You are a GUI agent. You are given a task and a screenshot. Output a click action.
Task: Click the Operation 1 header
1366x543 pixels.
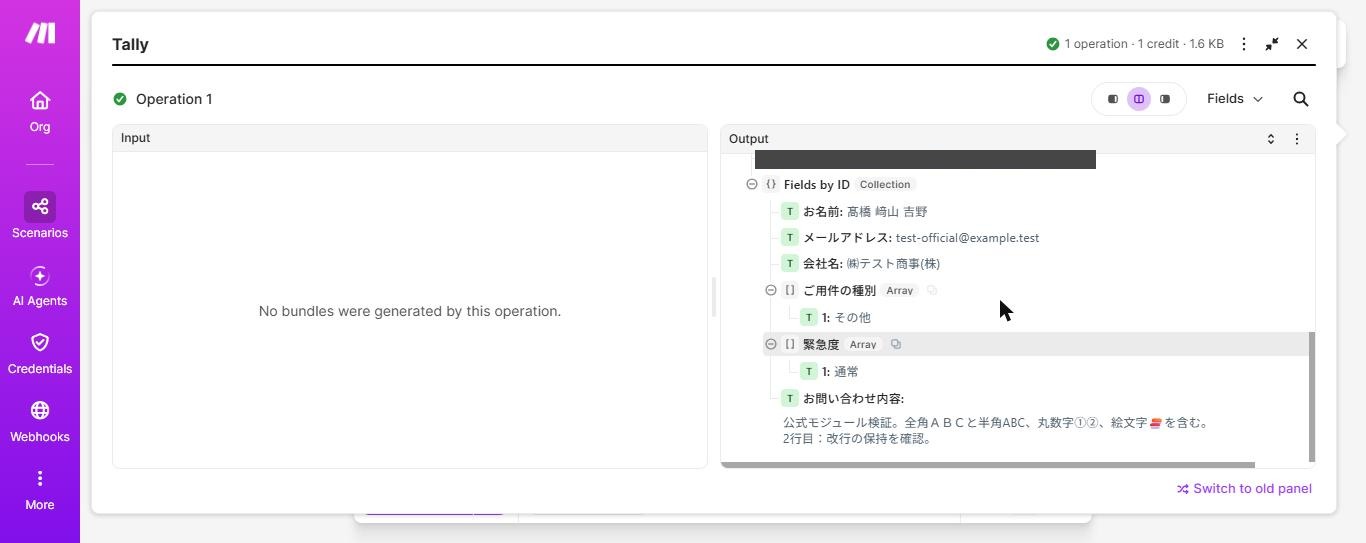click(x=174, y=99)
